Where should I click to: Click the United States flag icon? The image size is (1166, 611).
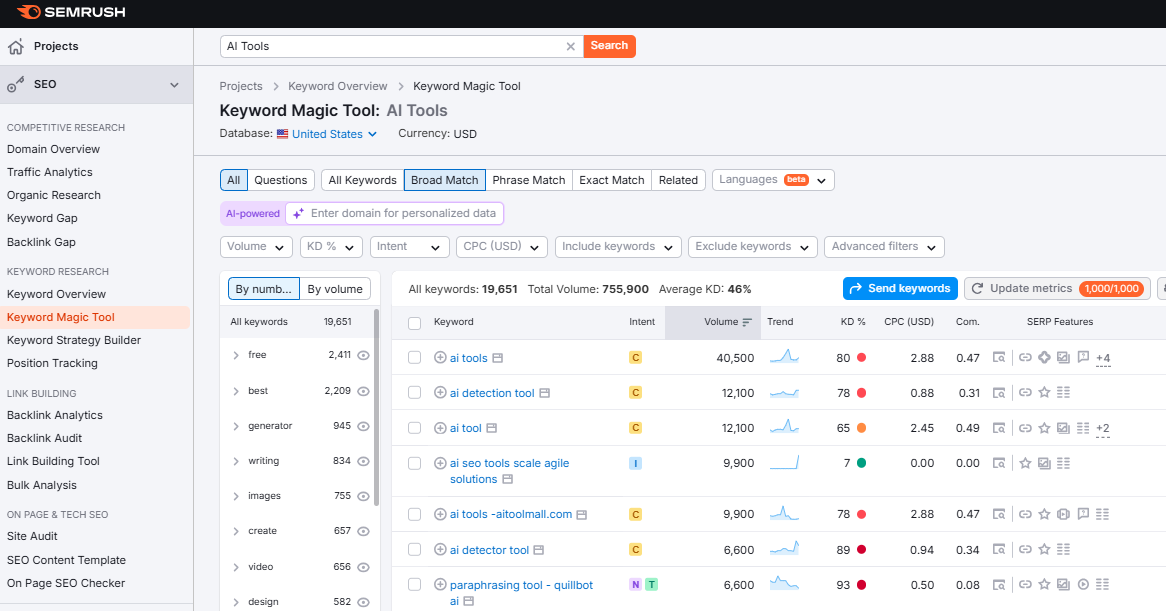[x=283, y=134]
